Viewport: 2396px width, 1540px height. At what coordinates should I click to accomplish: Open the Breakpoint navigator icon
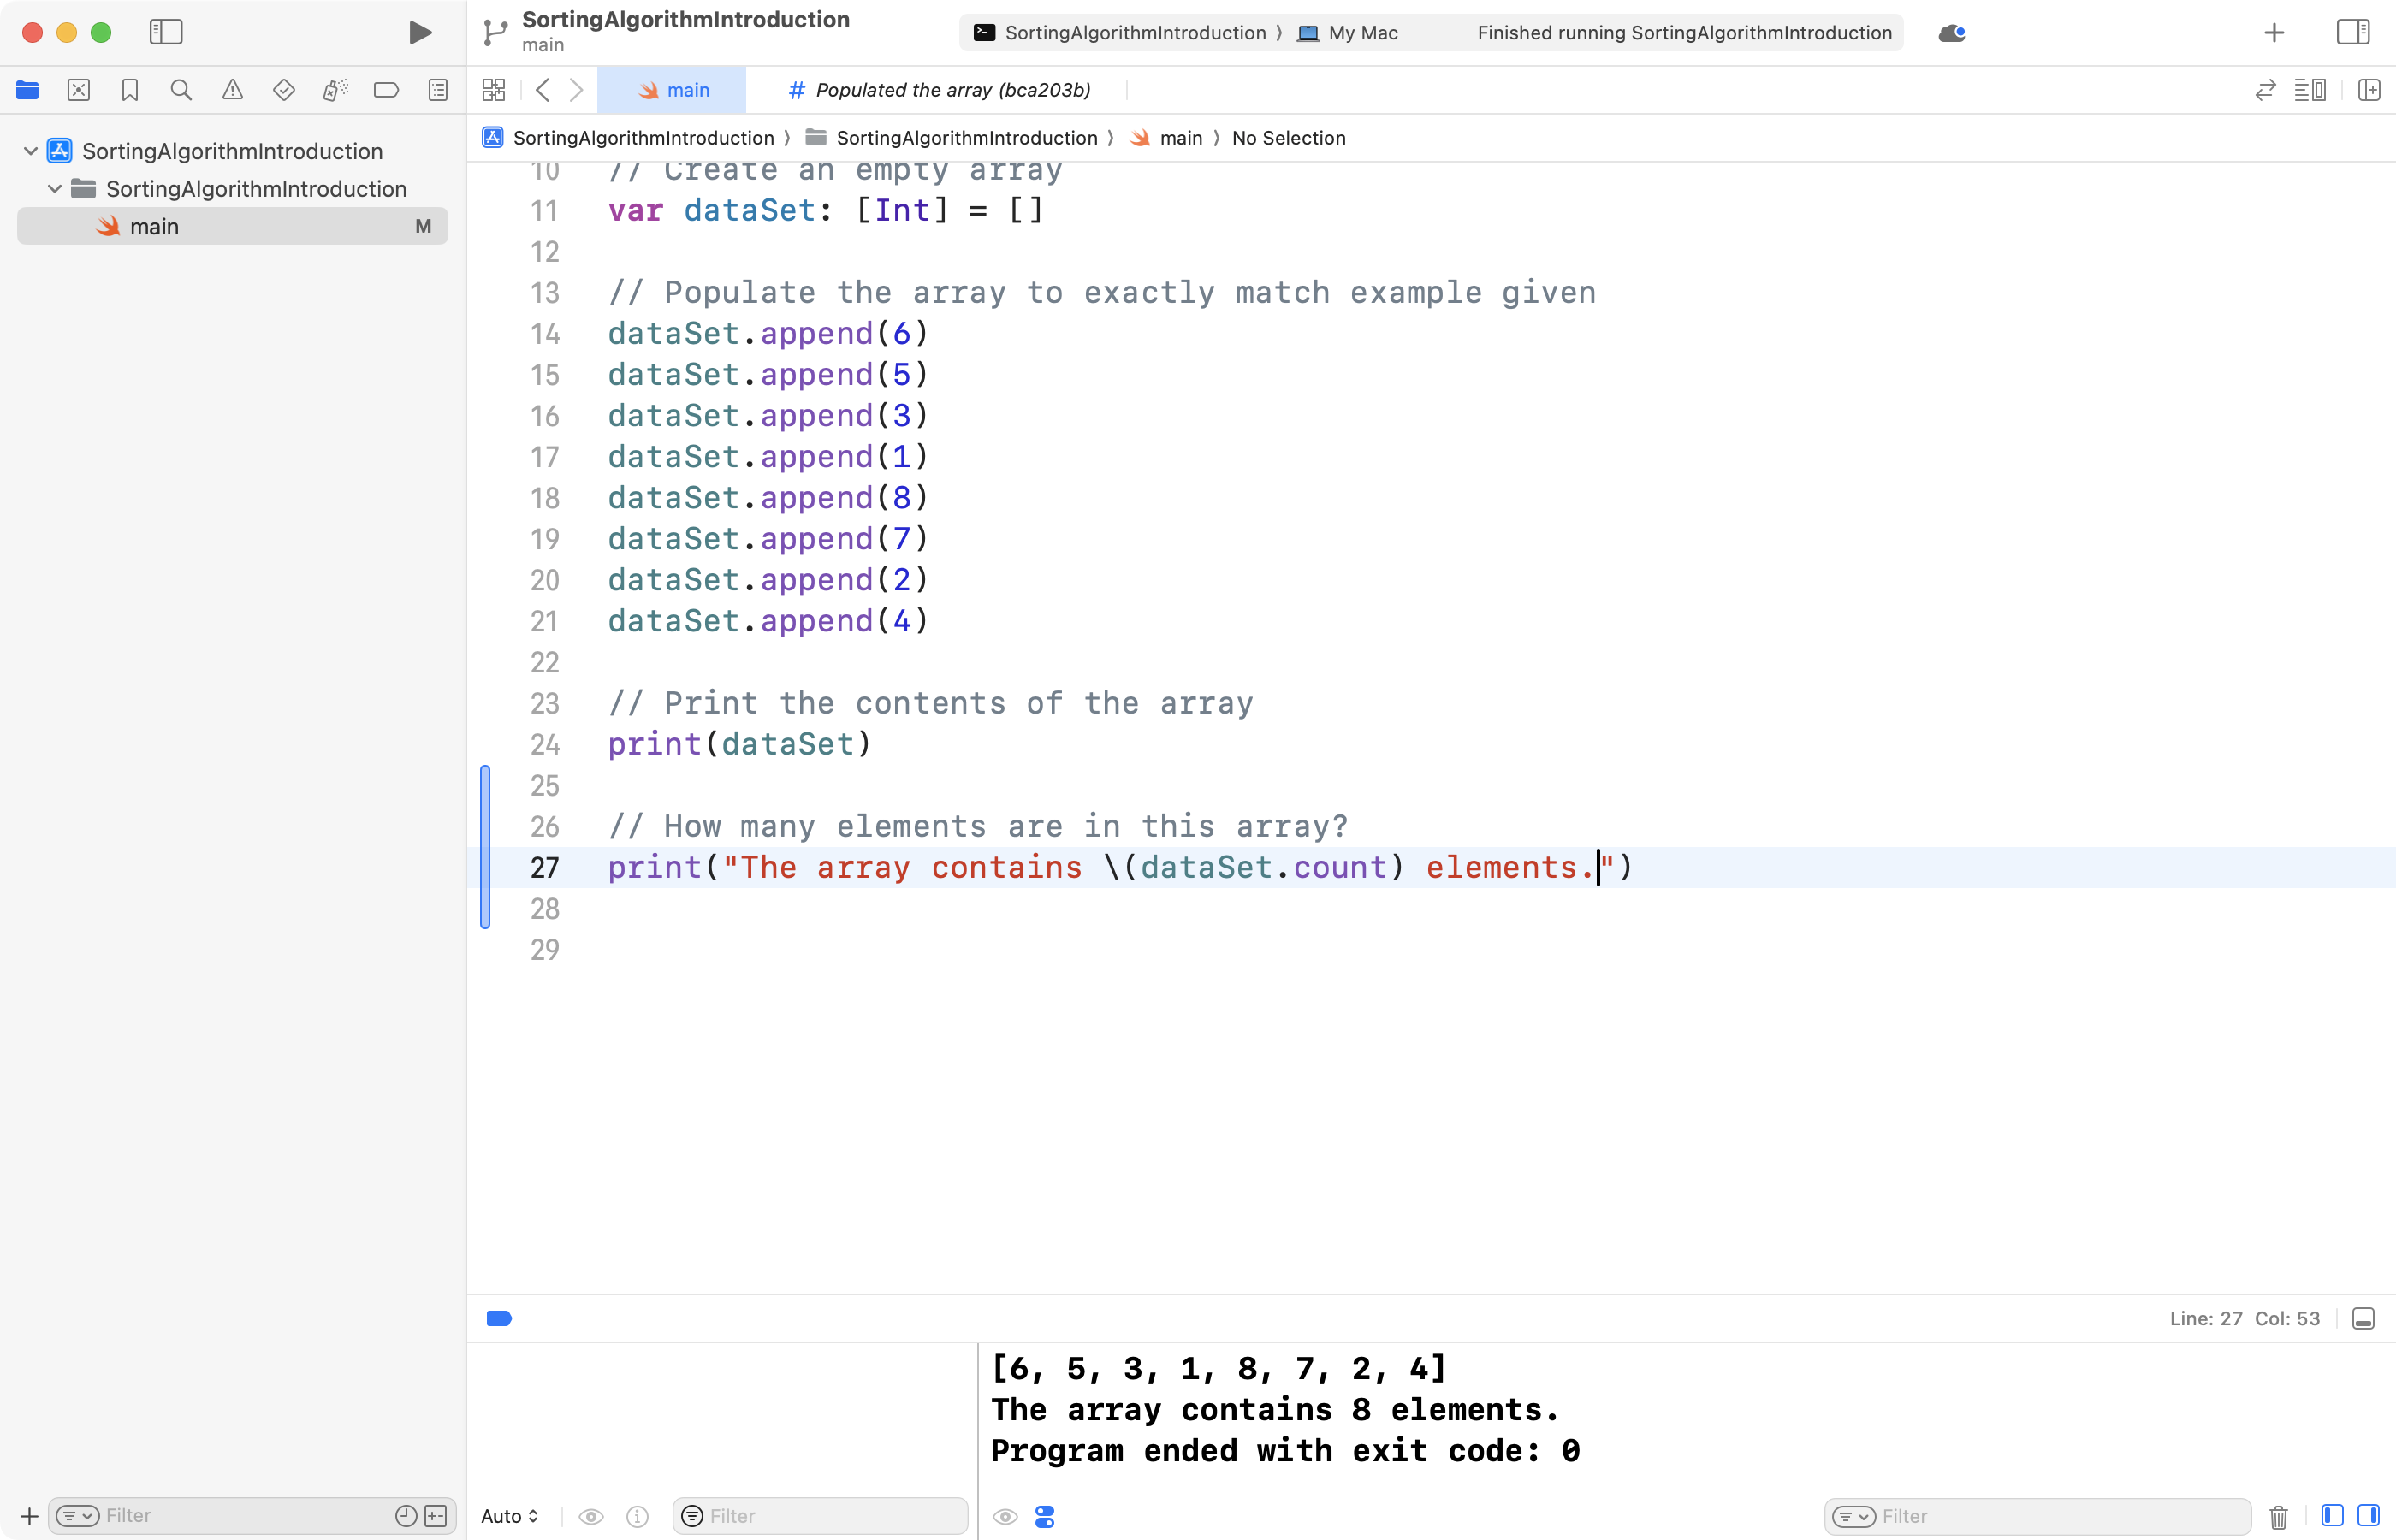click(x=386, y=90)
